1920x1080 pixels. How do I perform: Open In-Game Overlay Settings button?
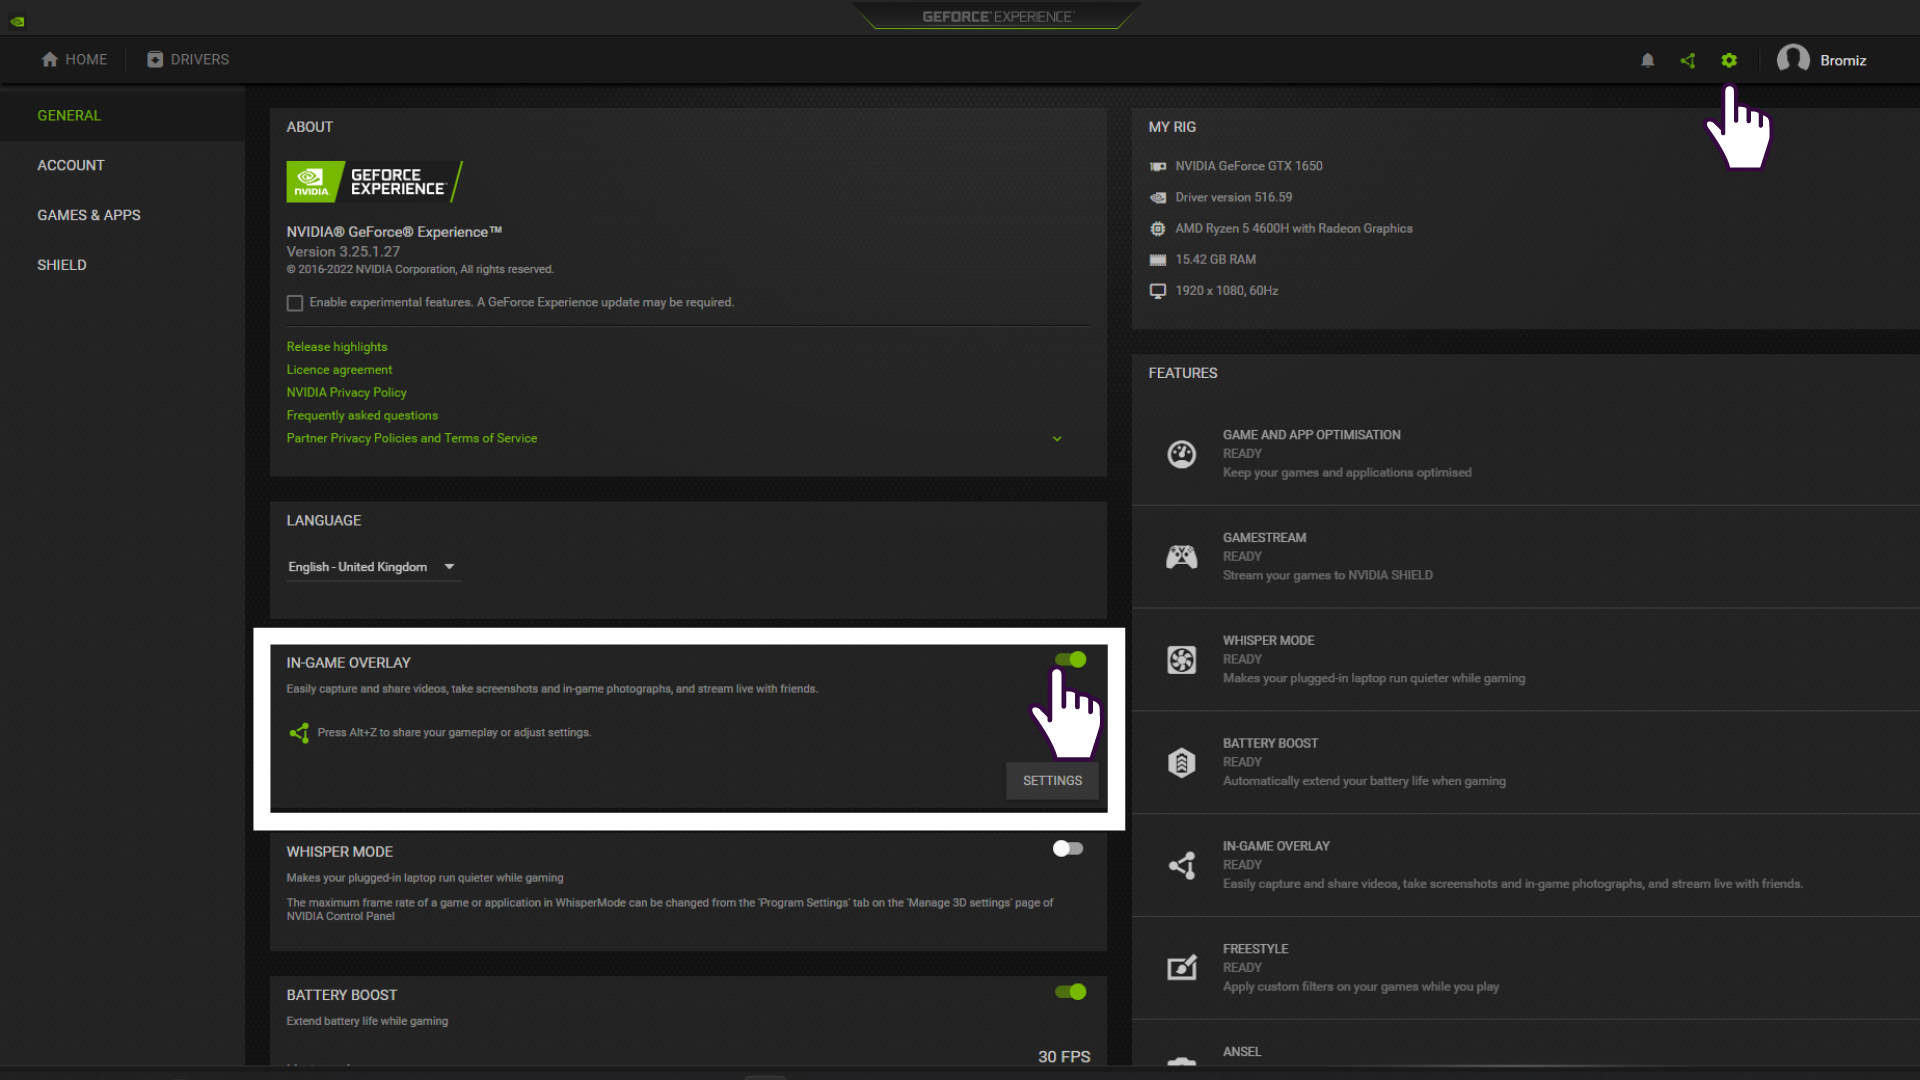pyautogui.click(x=1052, y=781)
